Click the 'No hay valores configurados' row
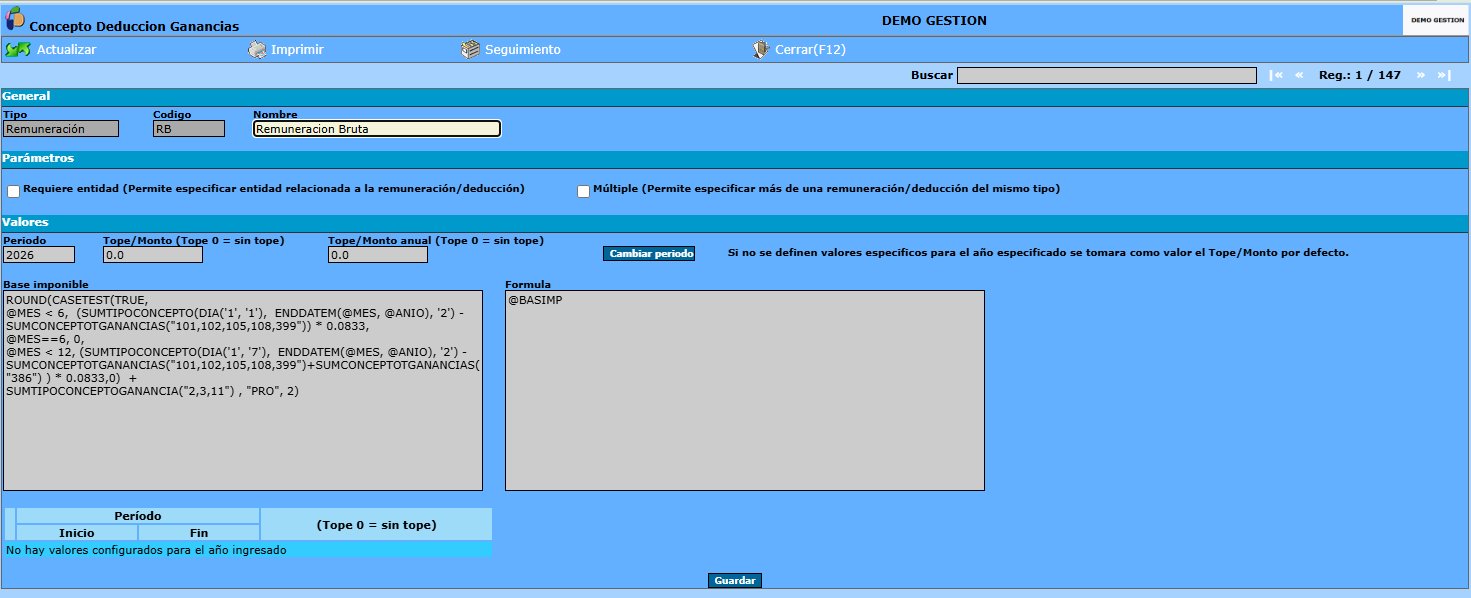The height and width of the screenshot is (598, 1471). (247, 550)
